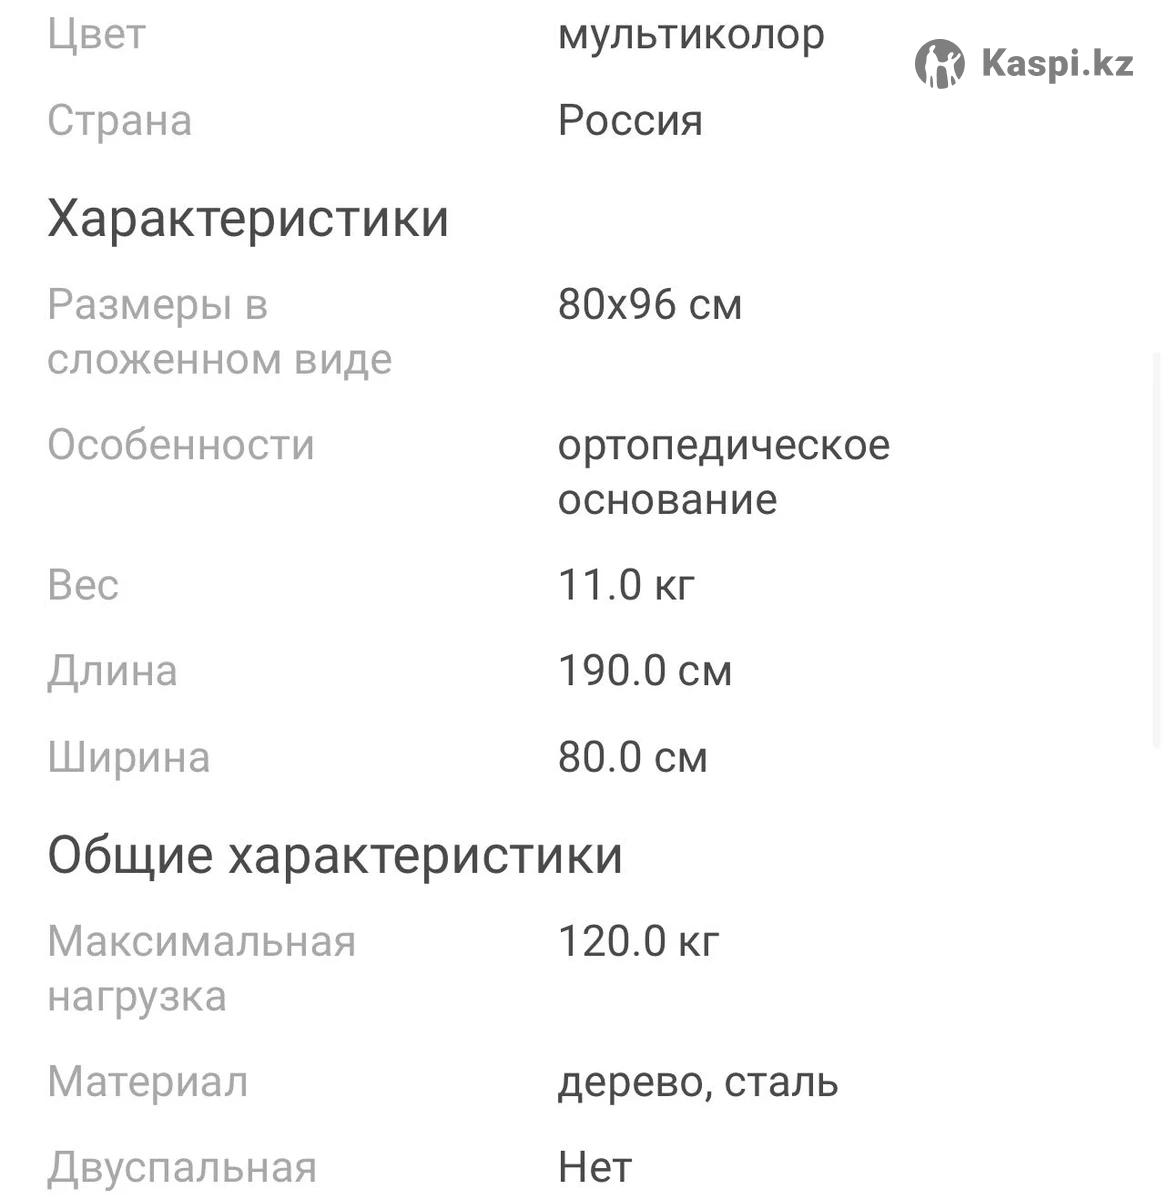Click the Длина row label
Image resolution: width=1169 pixels, height=1200 pixels.
(112, 671)
